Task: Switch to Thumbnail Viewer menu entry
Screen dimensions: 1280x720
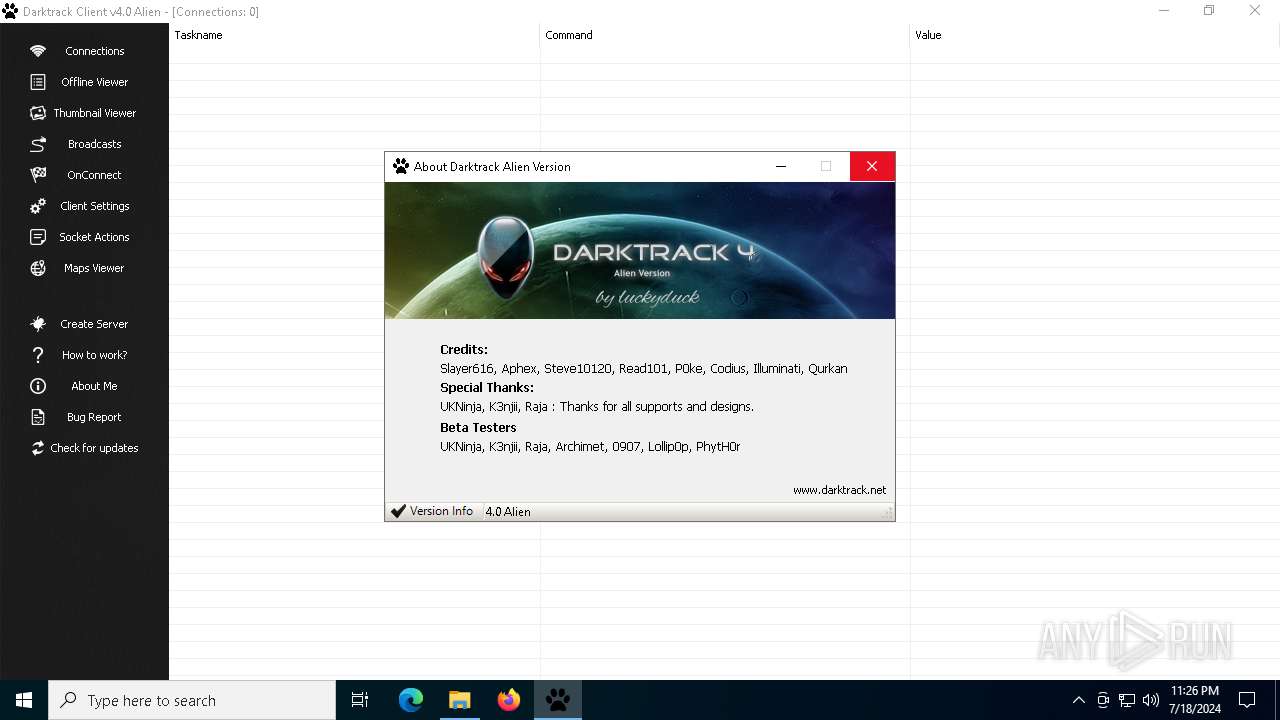Action: coord(95,113)
